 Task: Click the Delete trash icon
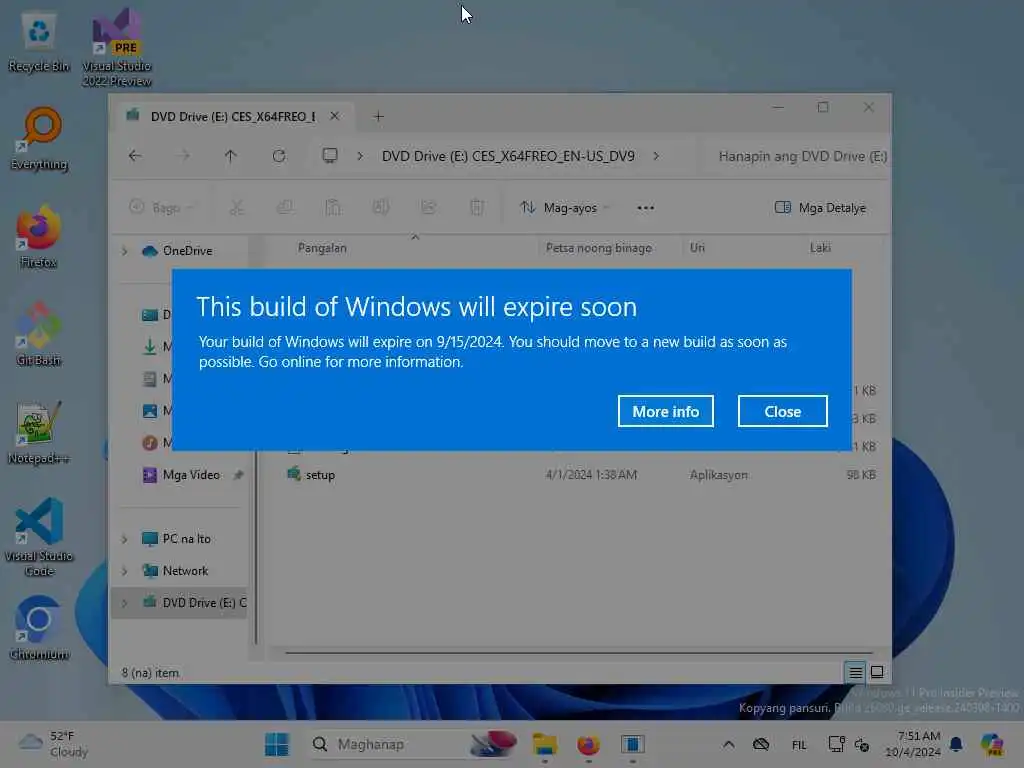tap(477, 208)
